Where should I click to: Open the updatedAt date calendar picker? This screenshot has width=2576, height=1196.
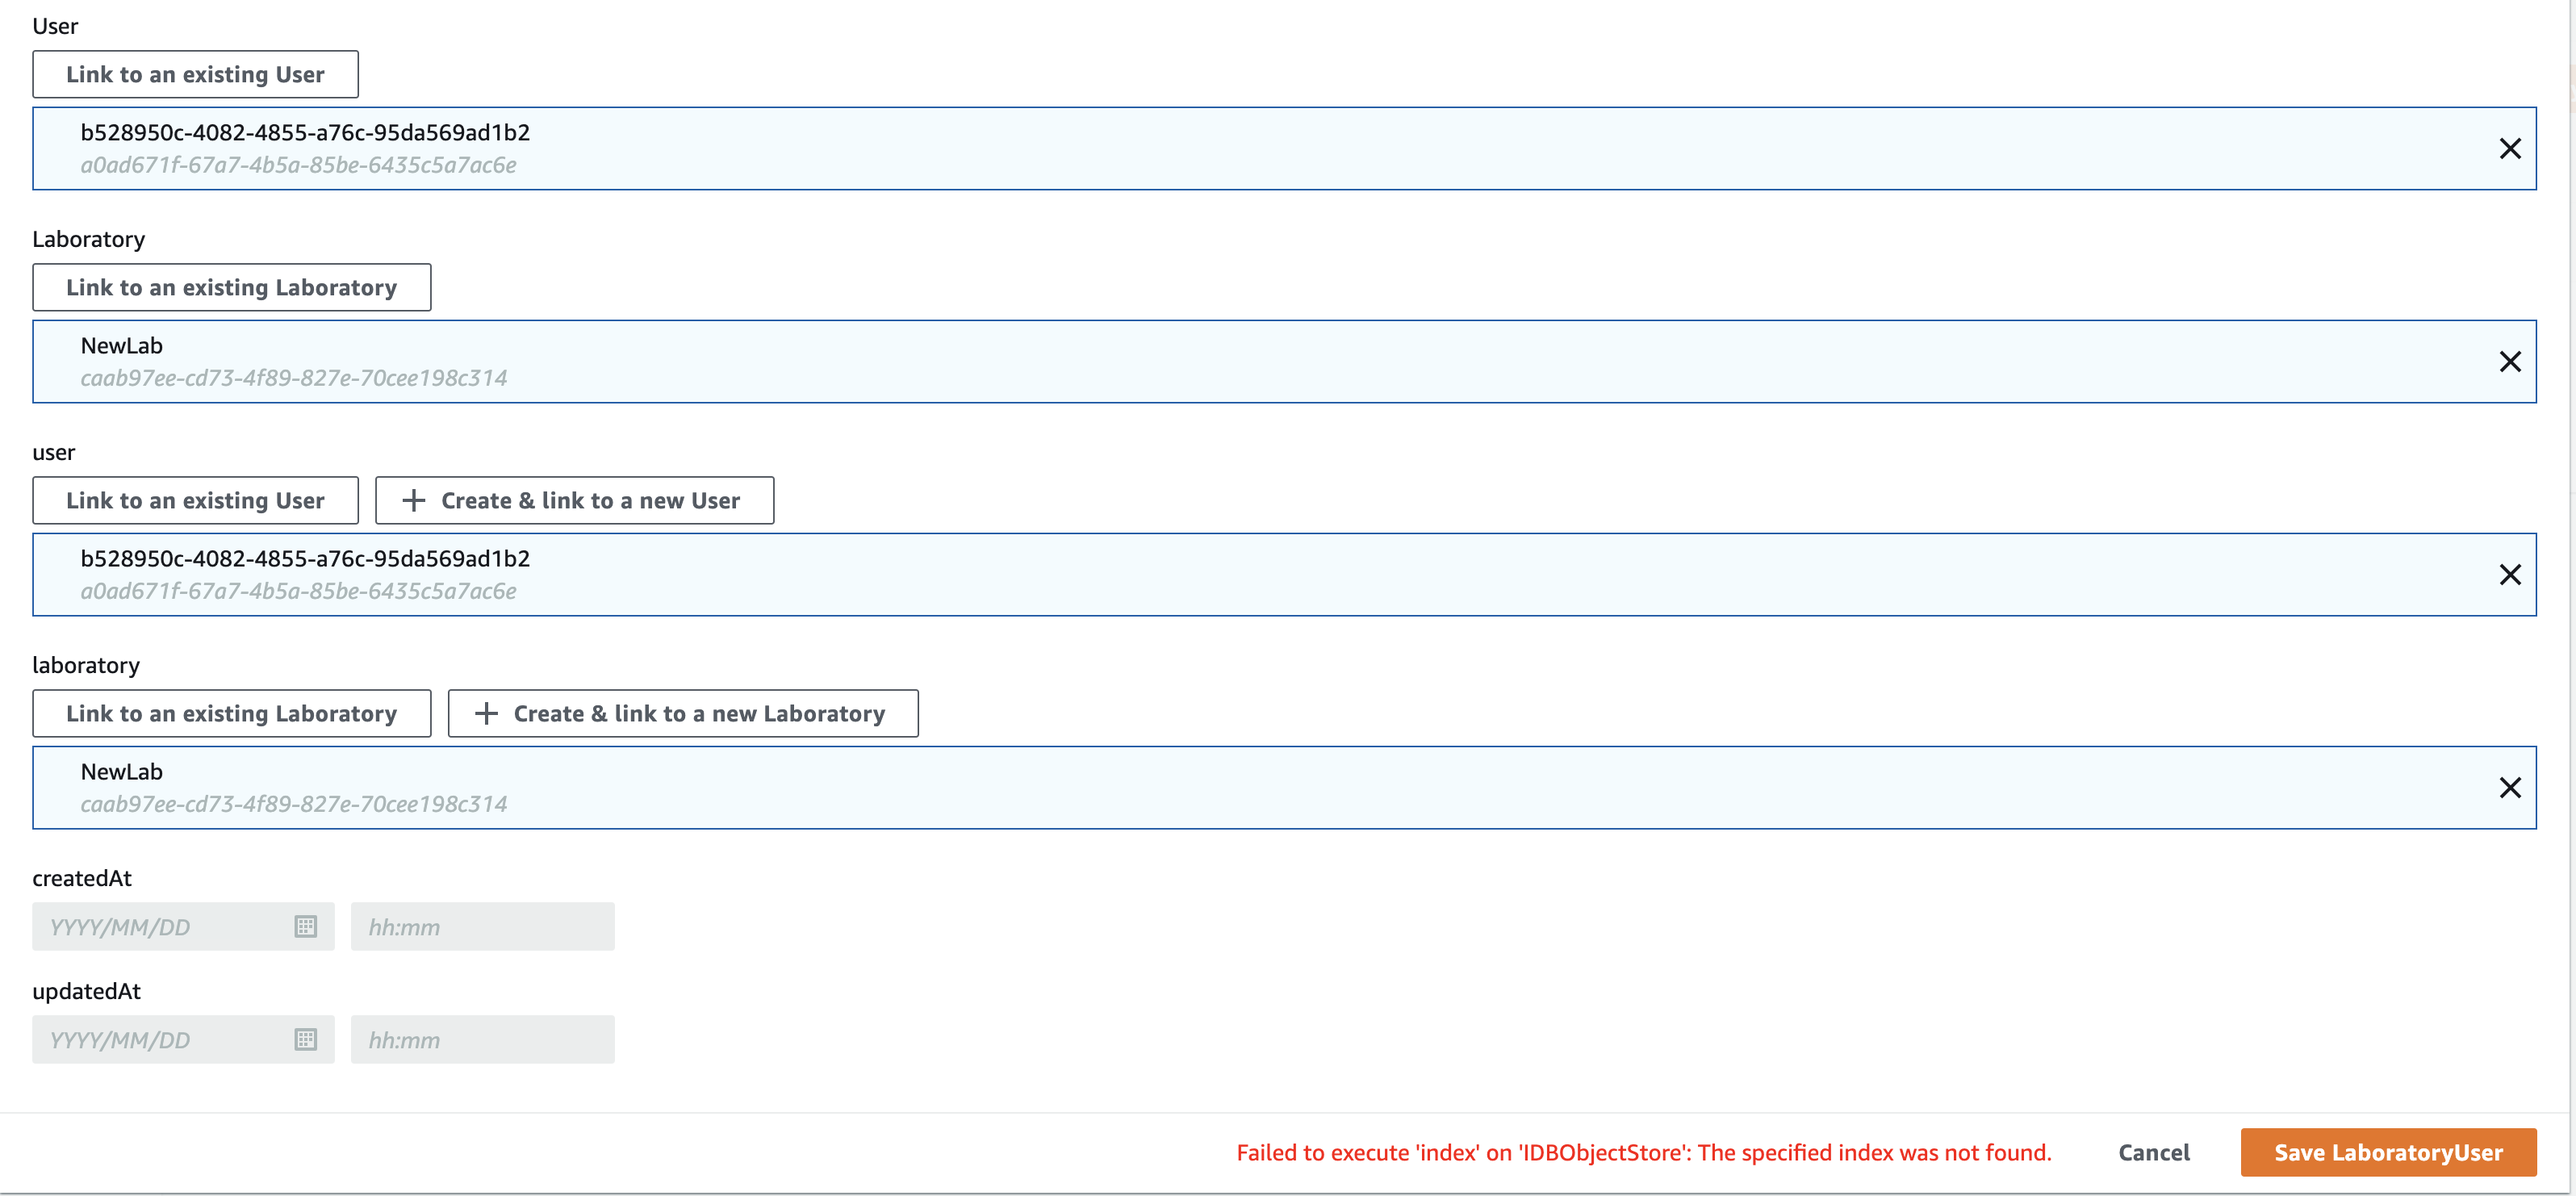click(x=306, y=1039)
